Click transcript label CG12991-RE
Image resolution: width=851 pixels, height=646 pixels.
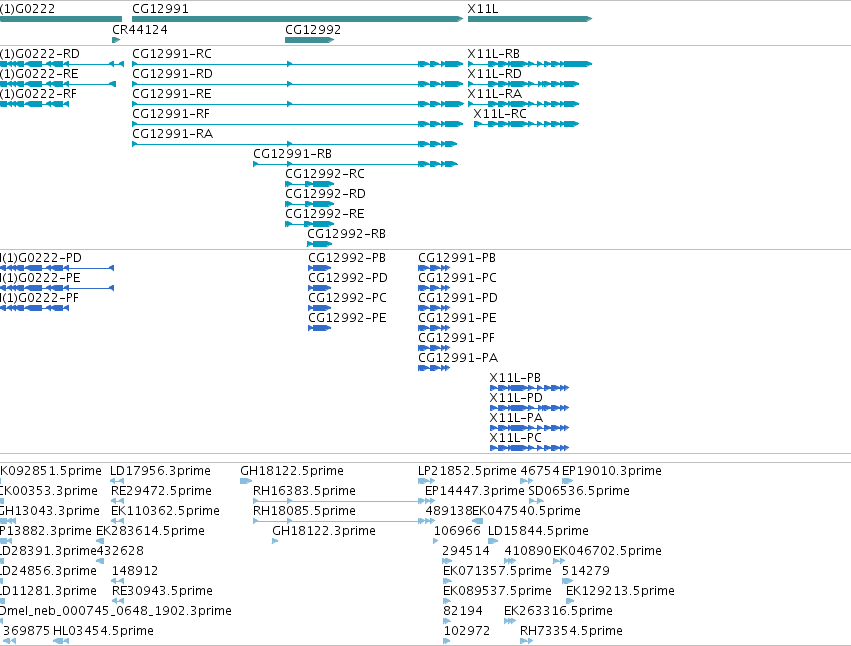[x=172, y=94]
